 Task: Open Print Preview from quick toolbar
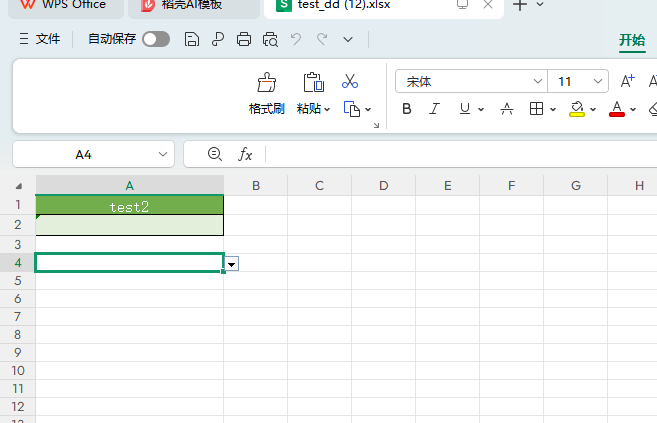click(270, 39)
